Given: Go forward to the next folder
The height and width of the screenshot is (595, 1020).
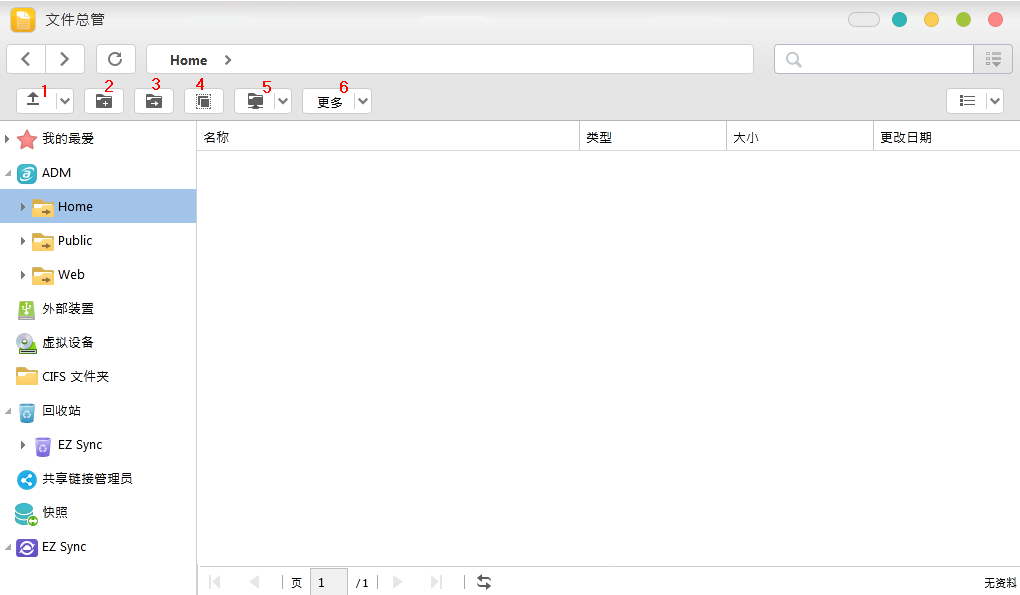Looking at the screenshot, I should [65, 59].
